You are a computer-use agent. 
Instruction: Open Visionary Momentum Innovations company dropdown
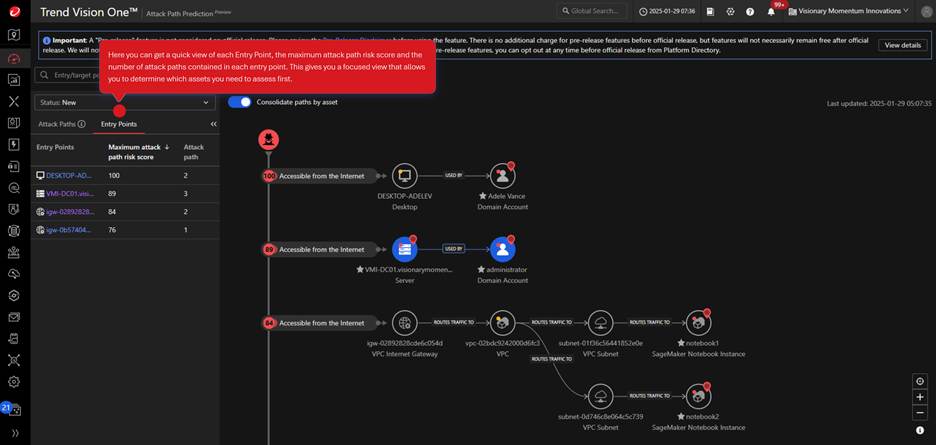[848, 11]
